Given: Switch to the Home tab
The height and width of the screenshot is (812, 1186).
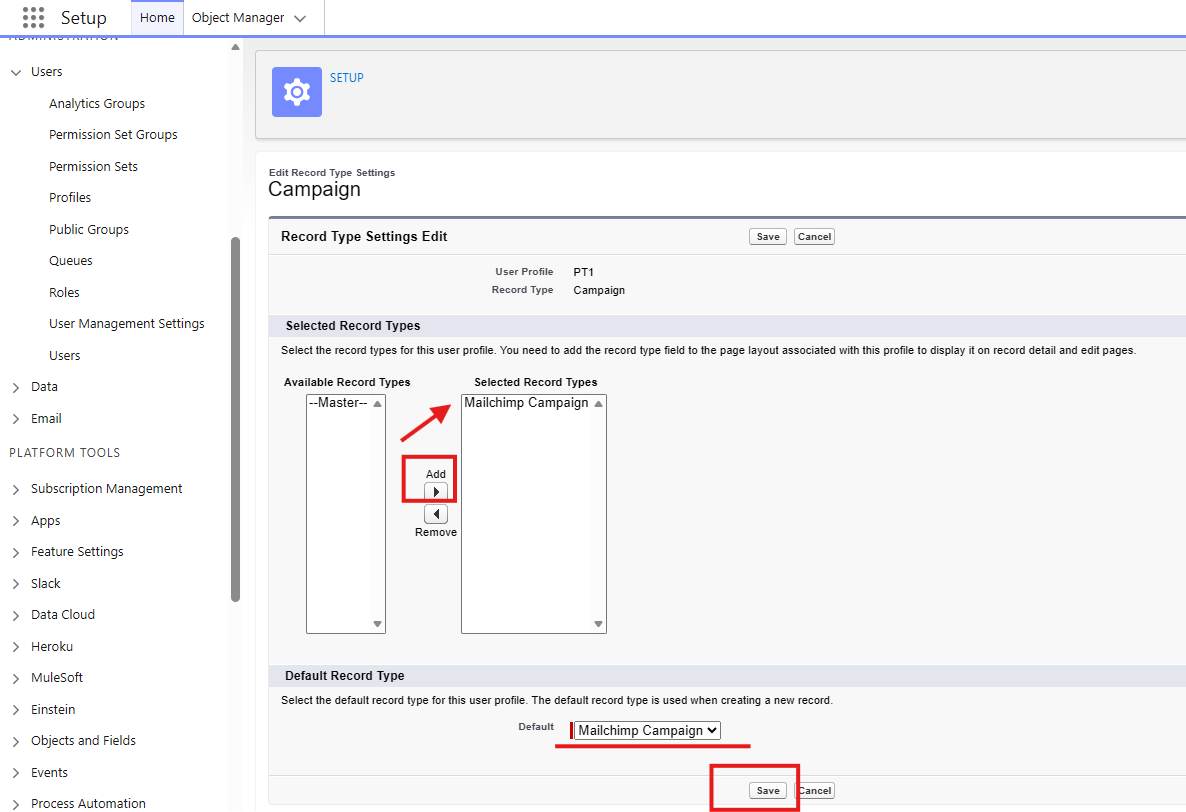Looking at the screenshot, I should click(x=157, y=17).
